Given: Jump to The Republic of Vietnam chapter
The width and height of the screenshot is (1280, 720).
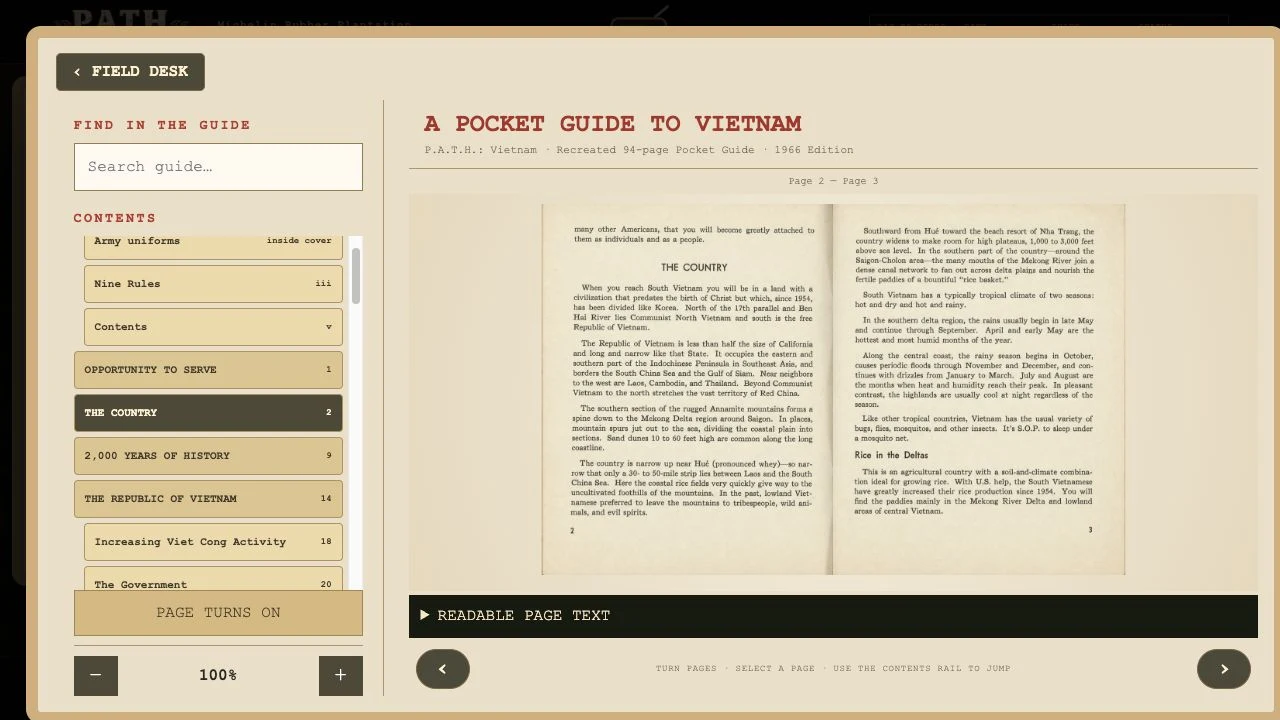Looking at the screenshot, I should pos(208,499).
